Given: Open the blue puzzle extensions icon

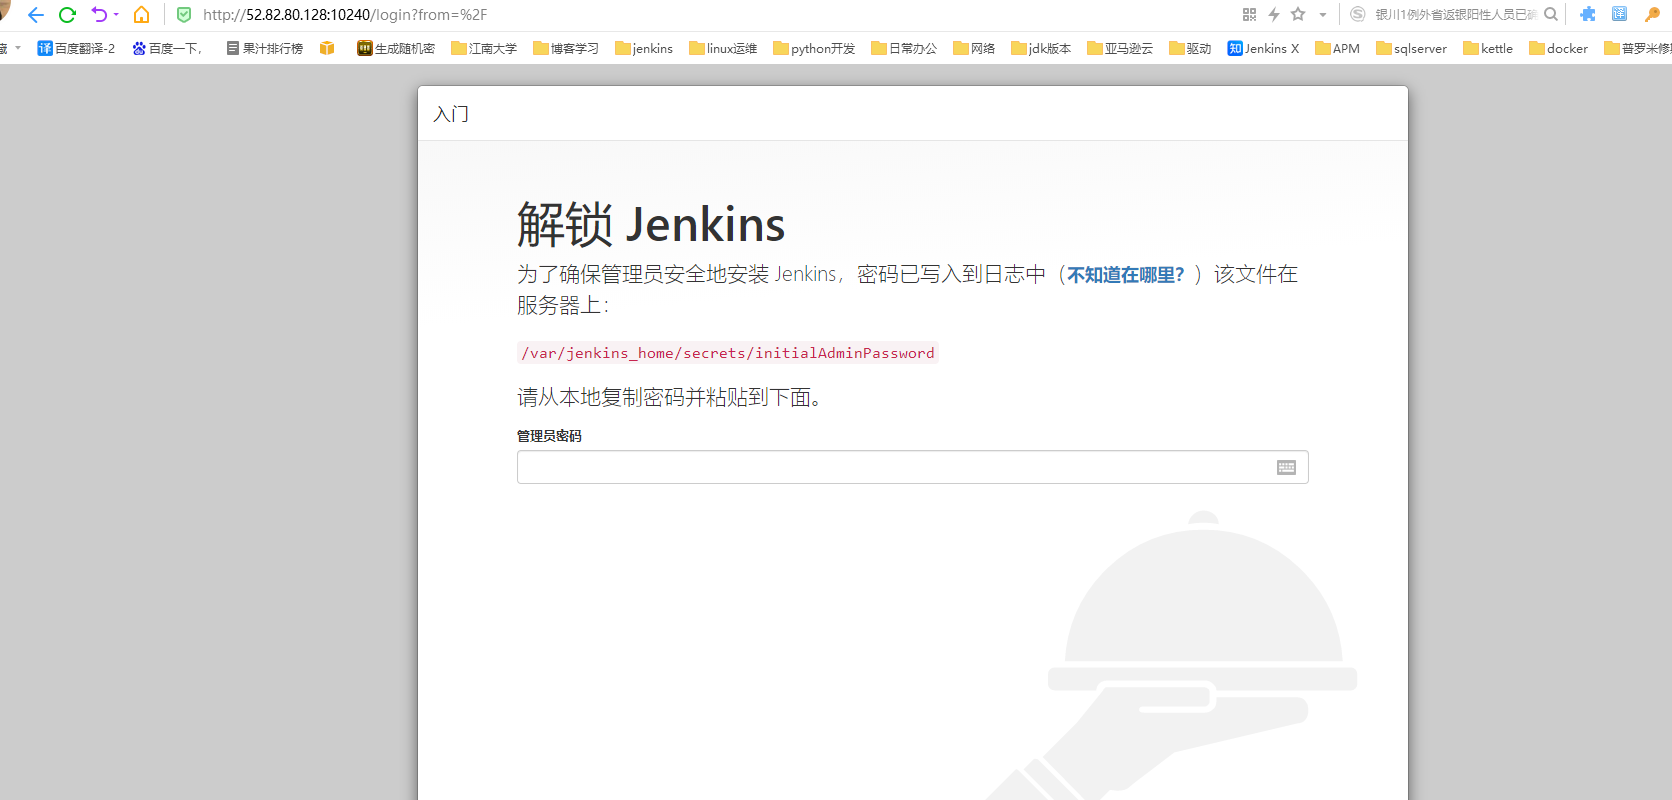Looking at the screenshot, I should pyautogui.click(x=1588, y=14).
